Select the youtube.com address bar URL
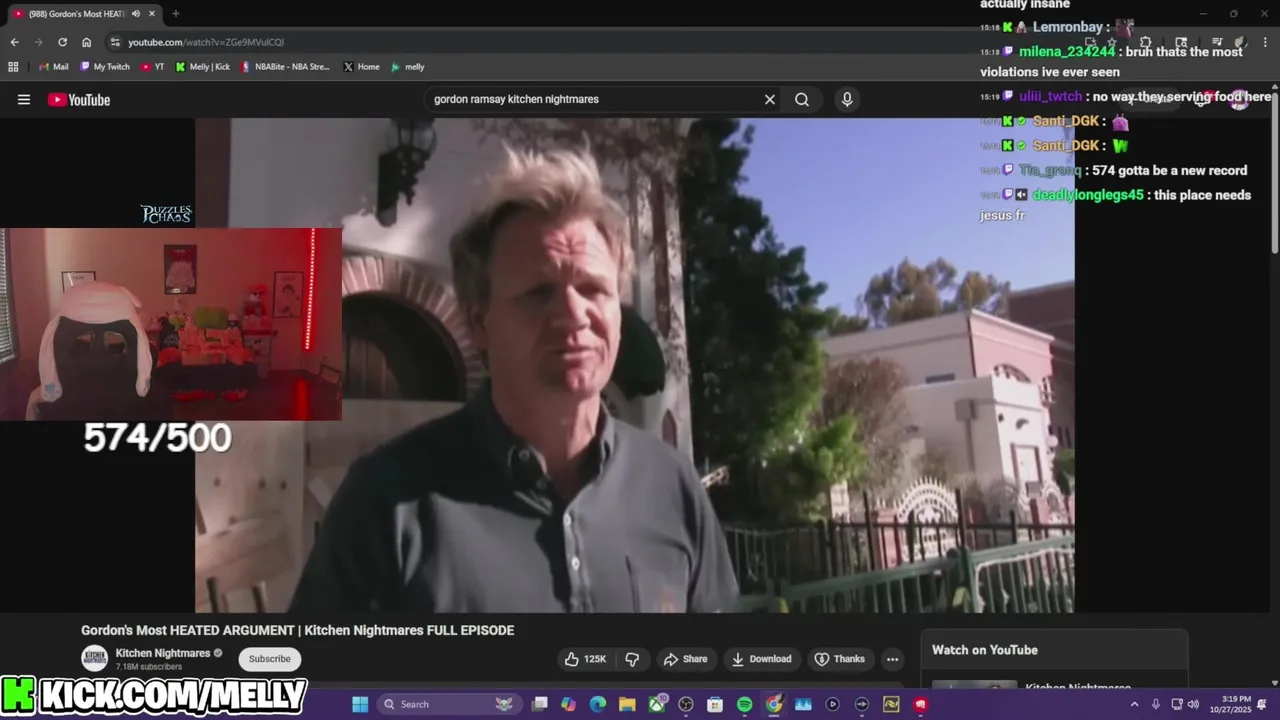 click(206, 42)
